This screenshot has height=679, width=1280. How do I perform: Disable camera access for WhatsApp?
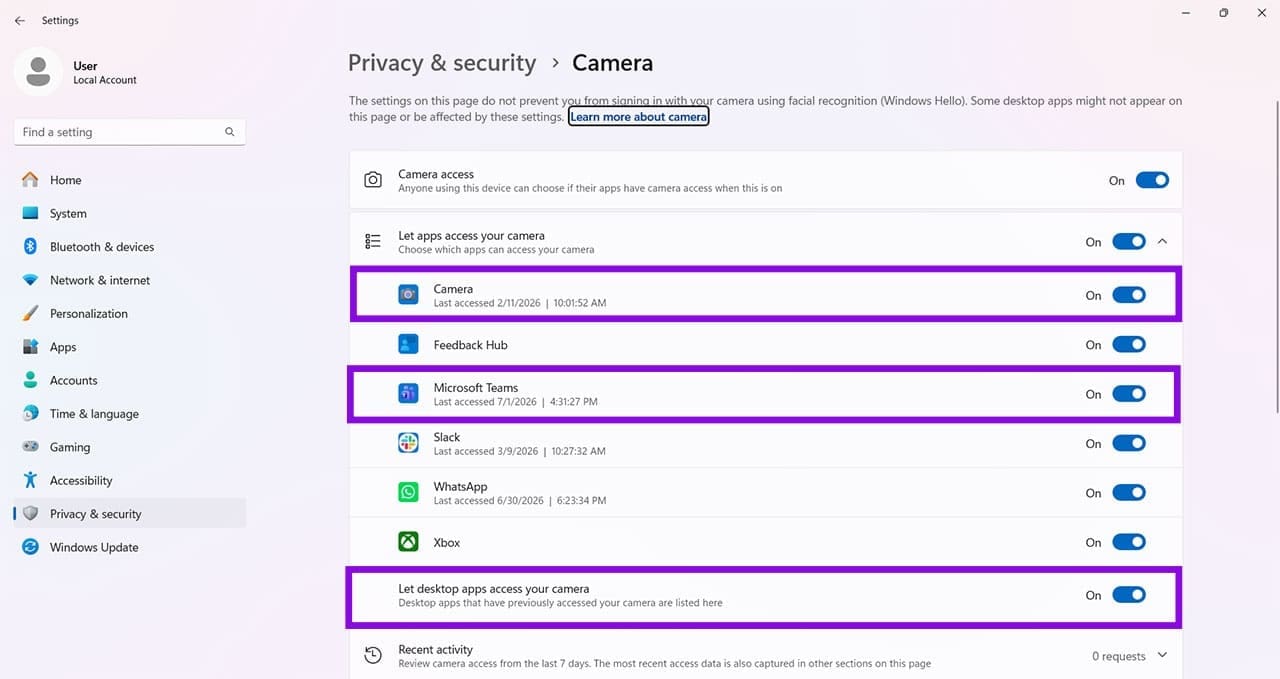pos(1129,493)
